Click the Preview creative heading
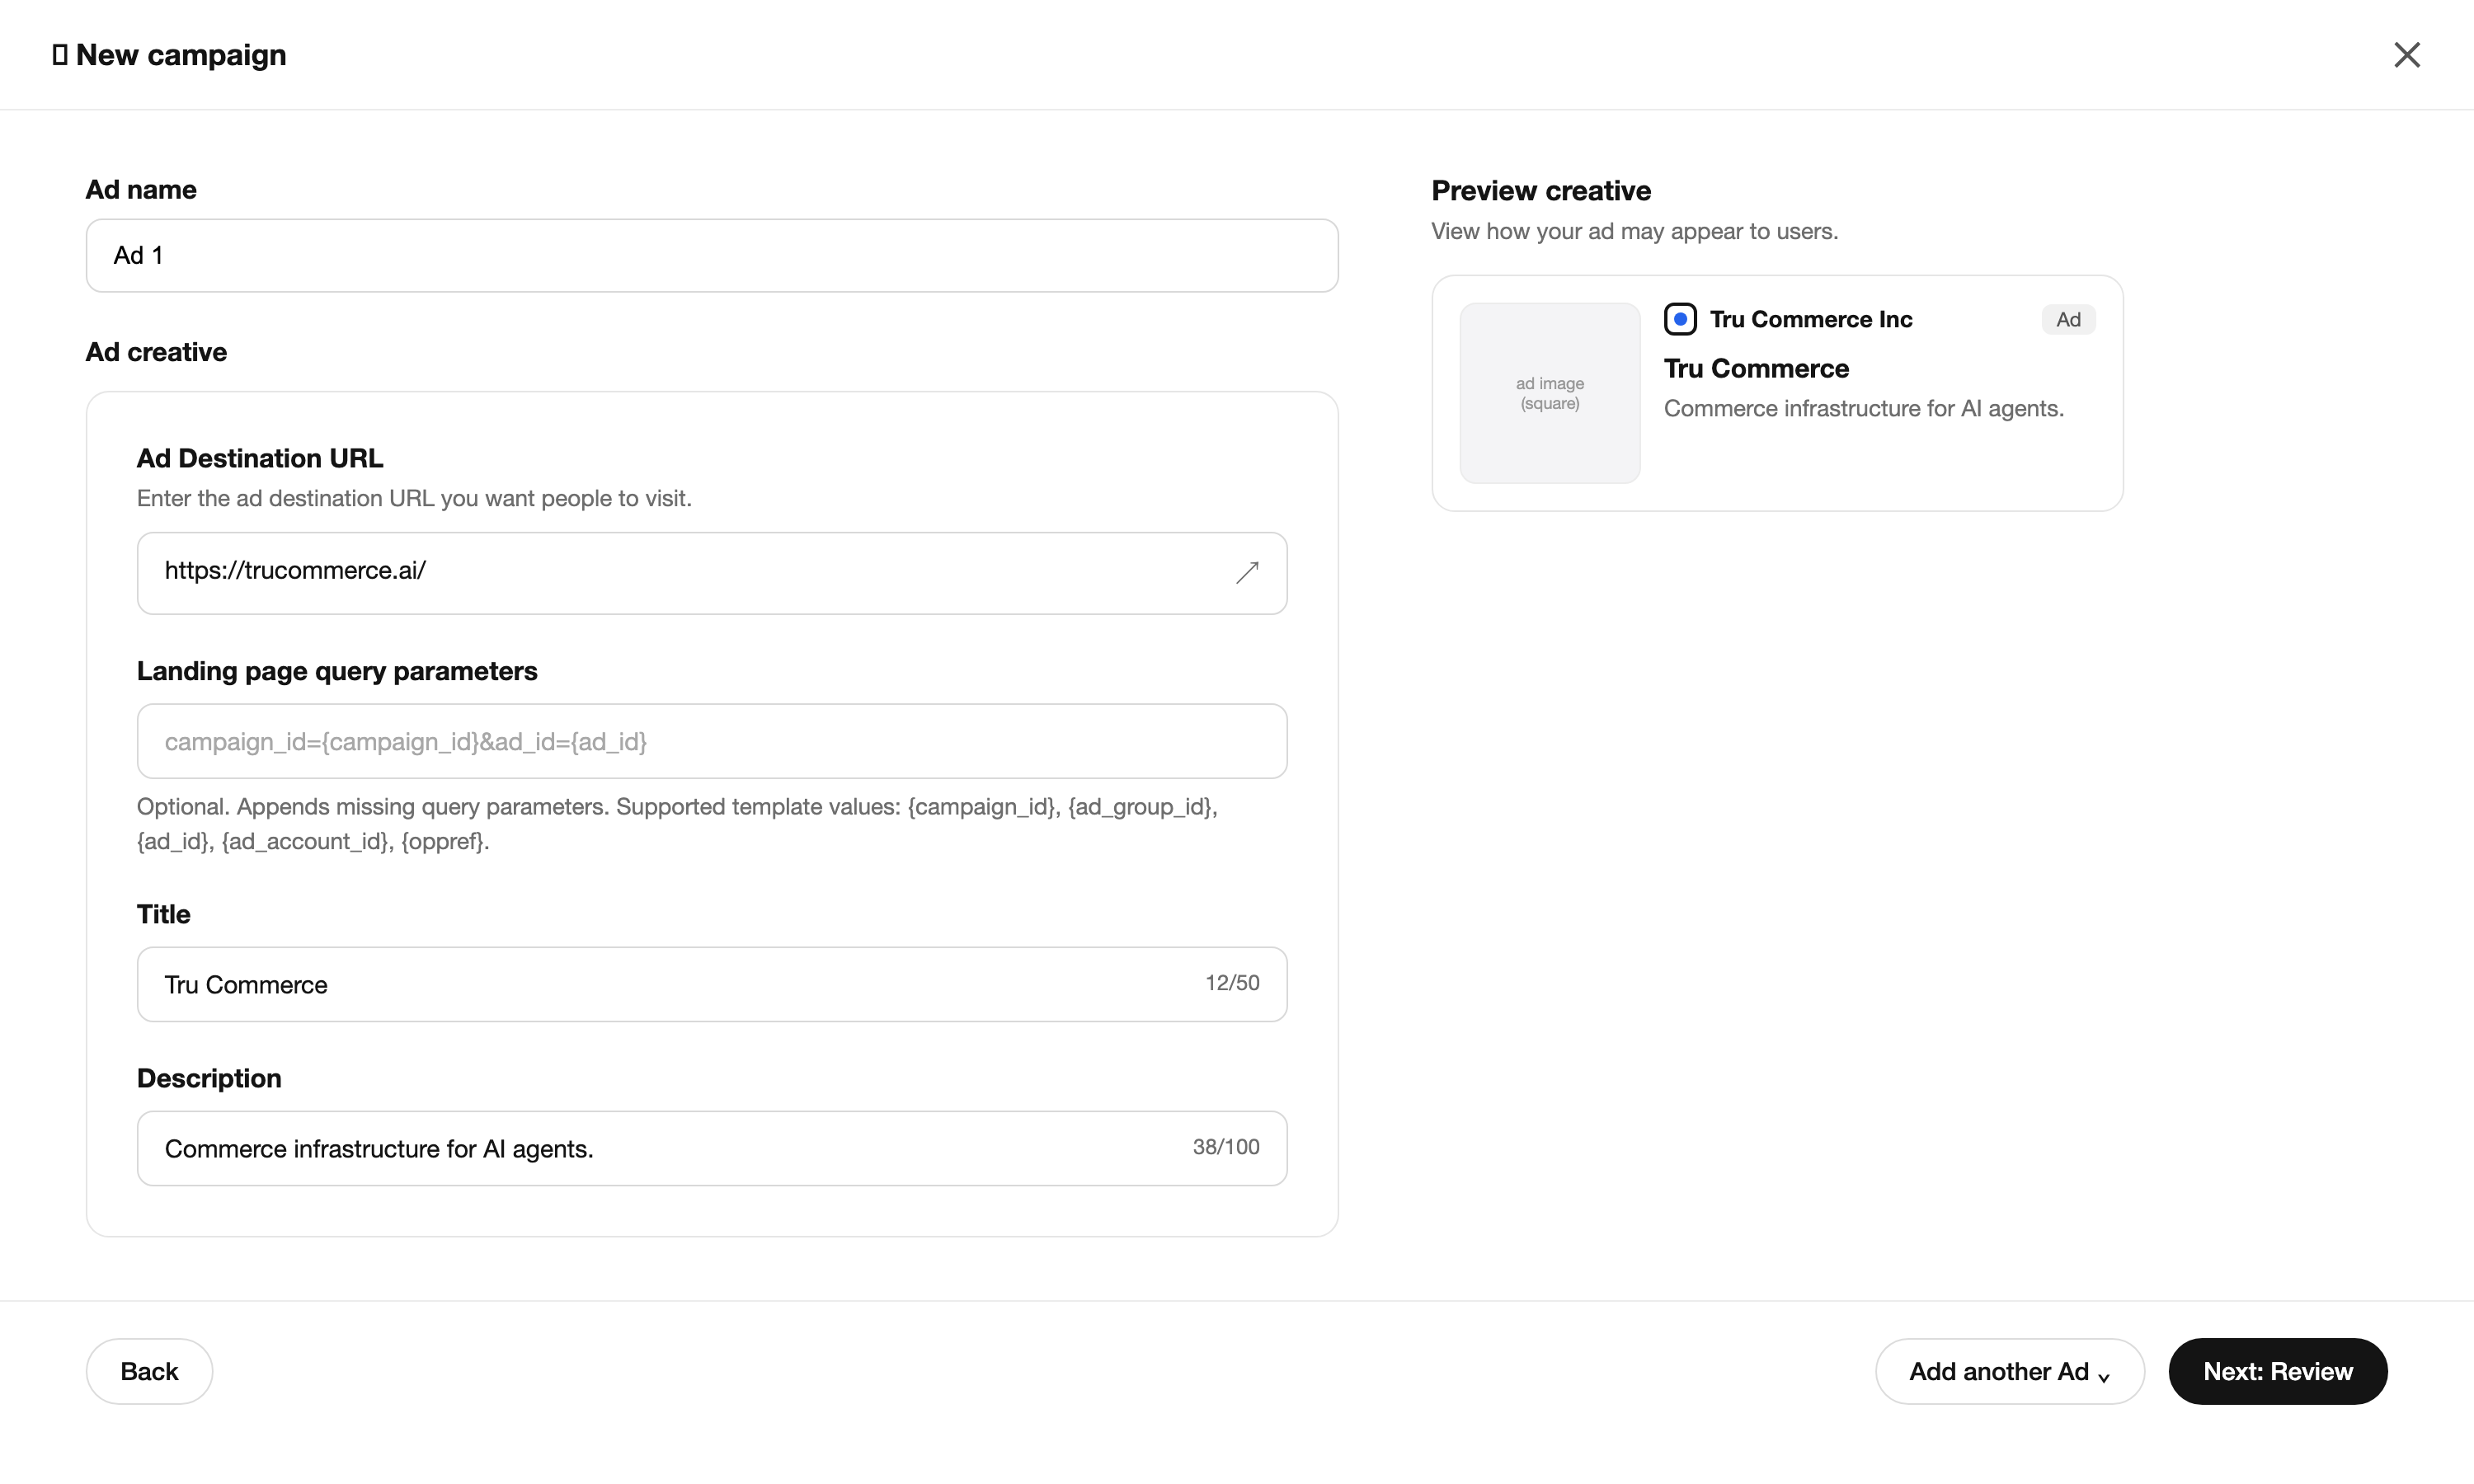 tap(1540, 190)
